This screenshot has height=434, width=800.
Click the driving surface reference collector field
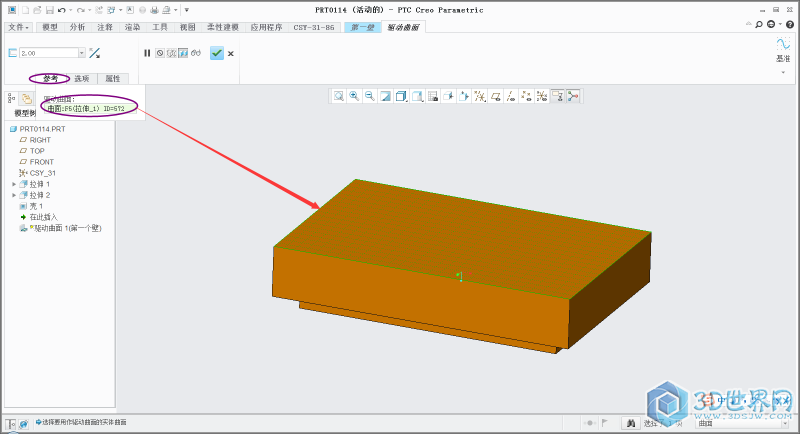click(90, 108)
